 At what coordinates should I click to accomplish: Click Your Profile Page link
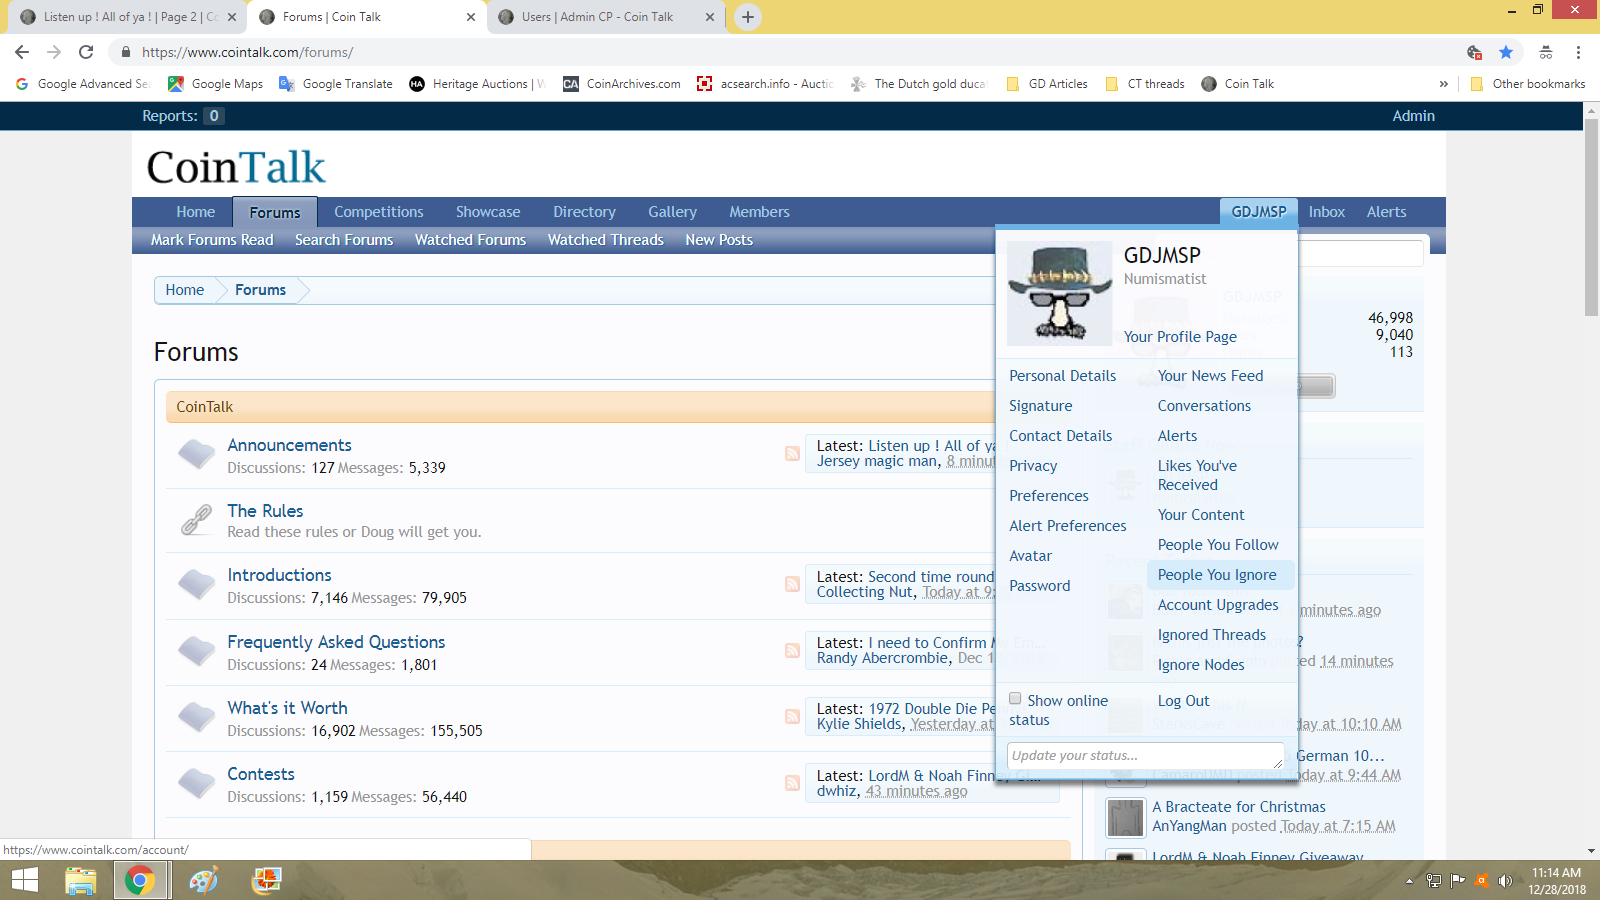1180,337
